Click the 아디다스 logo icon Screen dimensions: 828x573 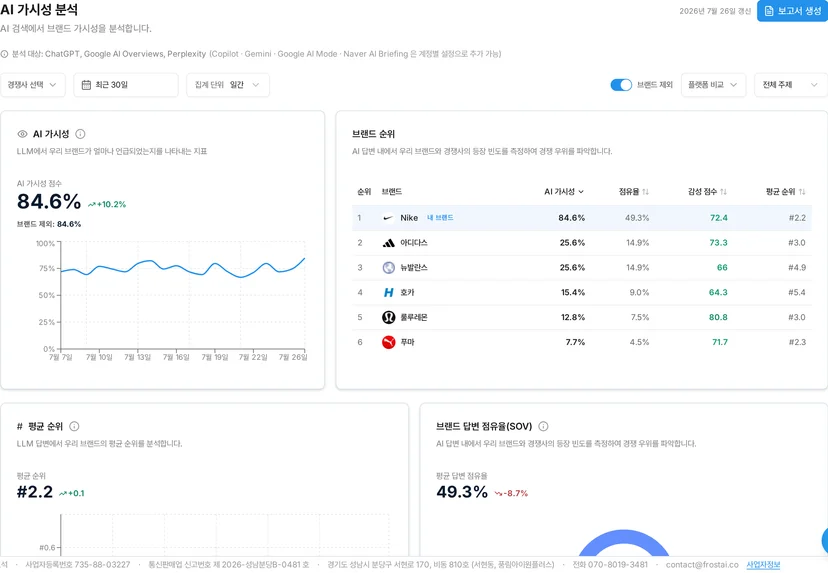388,243
